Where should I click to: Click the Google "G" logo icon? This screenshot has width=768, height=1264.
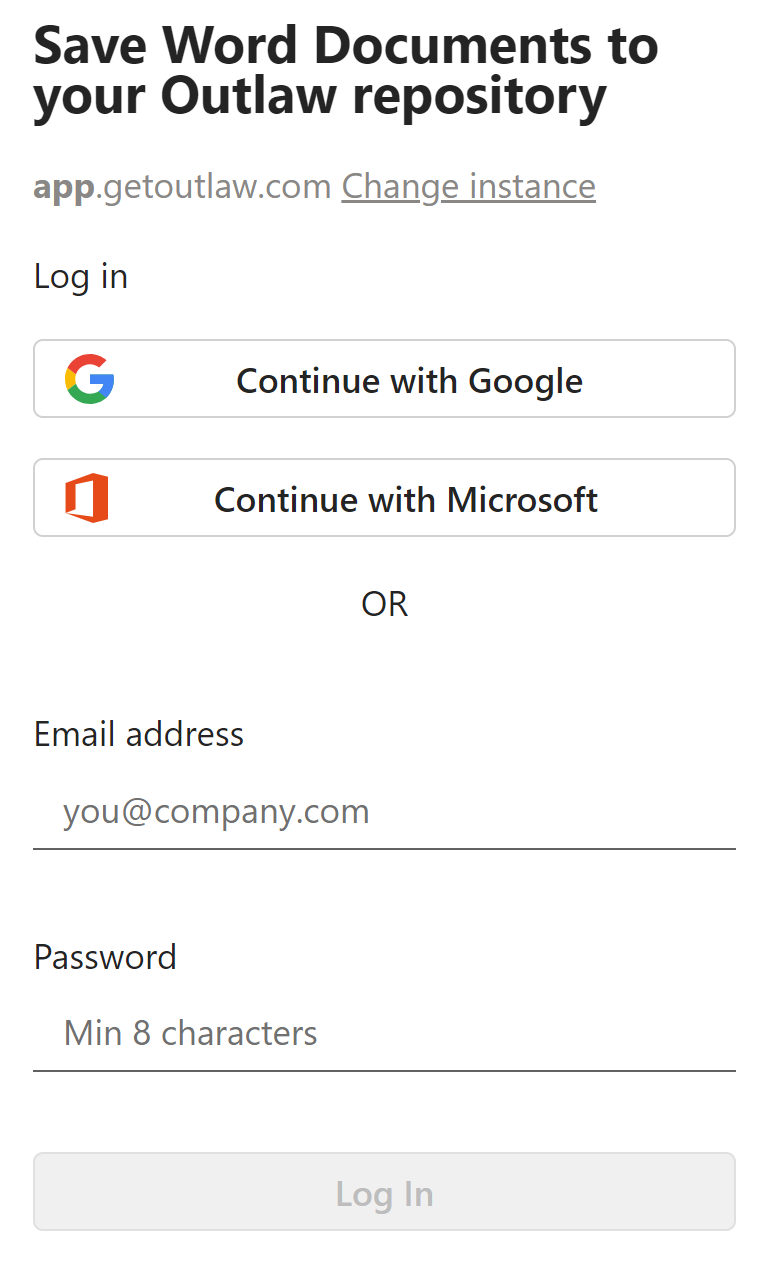point(90,379)
